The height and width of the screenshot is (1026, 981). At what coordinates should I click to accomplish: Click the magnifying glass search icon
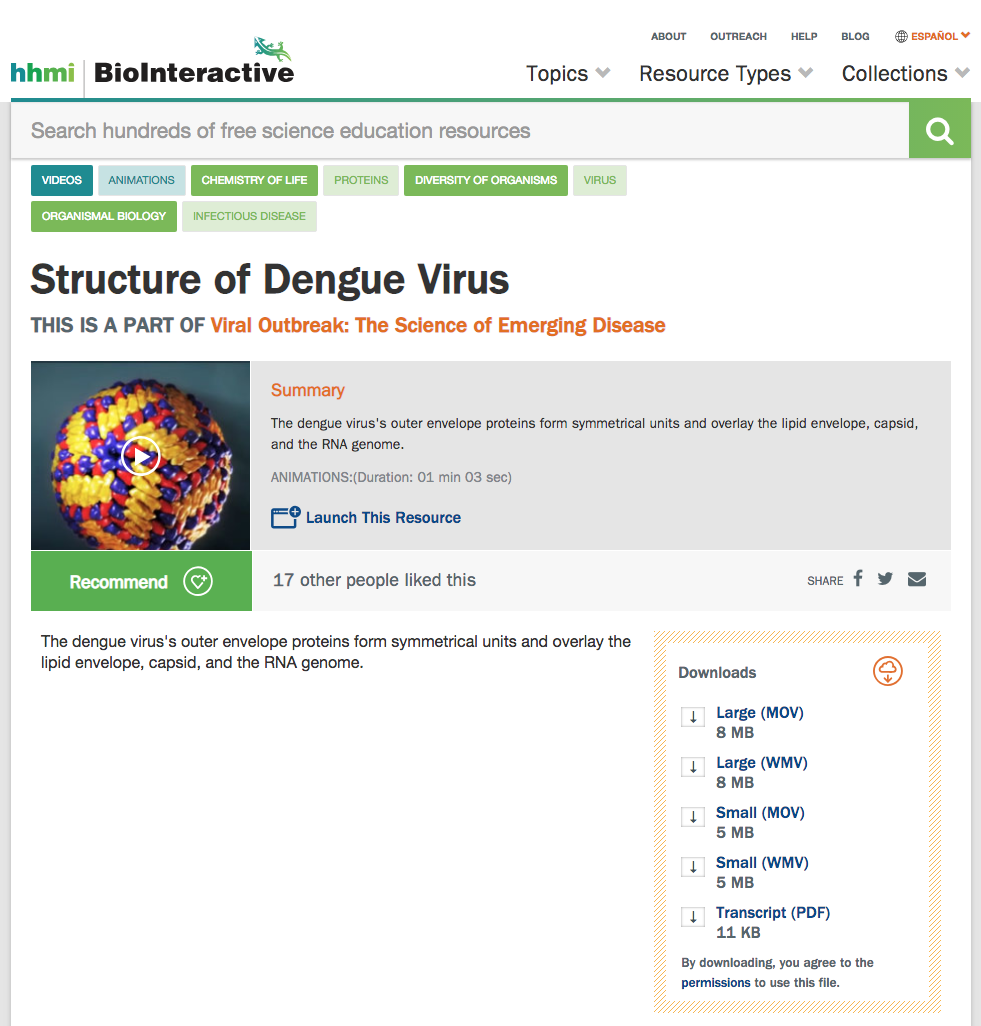click(x=938, y=130)
